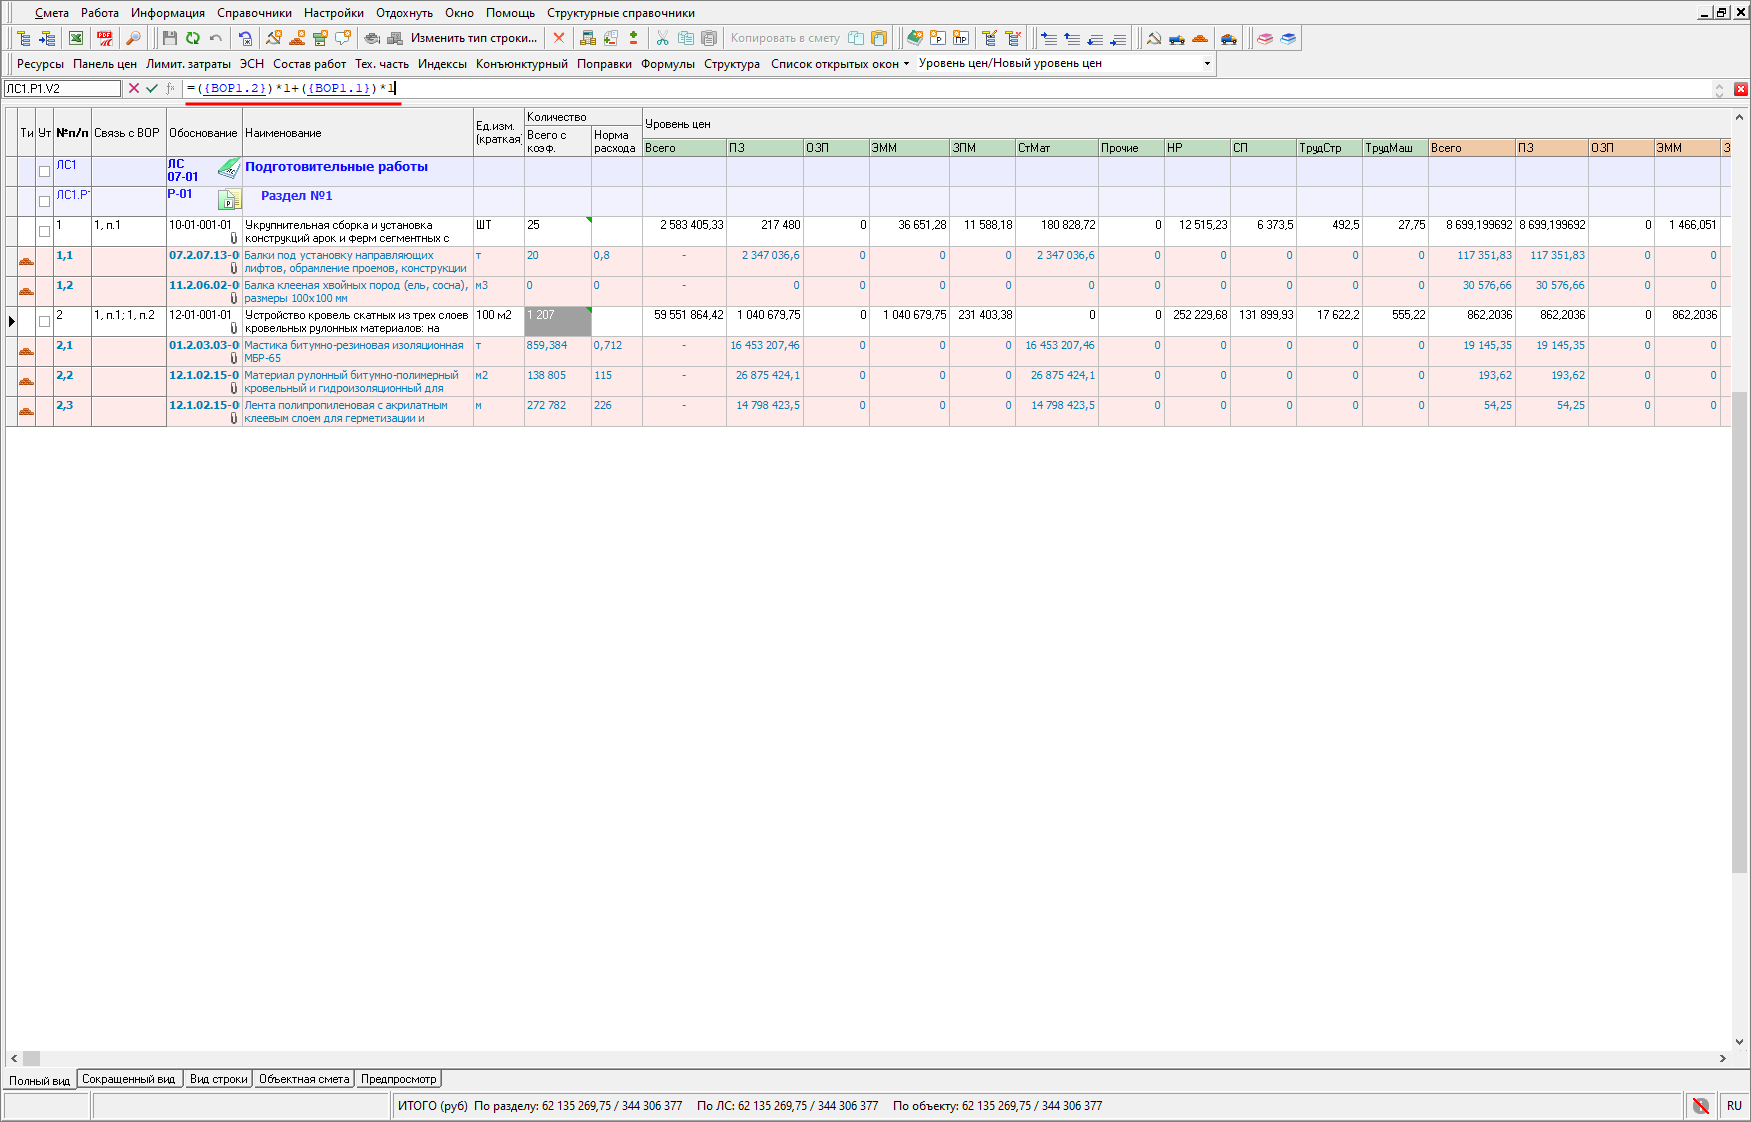
Task: Click into the cell address field ЛС1.Р1.V2
Action: (62, 89)
